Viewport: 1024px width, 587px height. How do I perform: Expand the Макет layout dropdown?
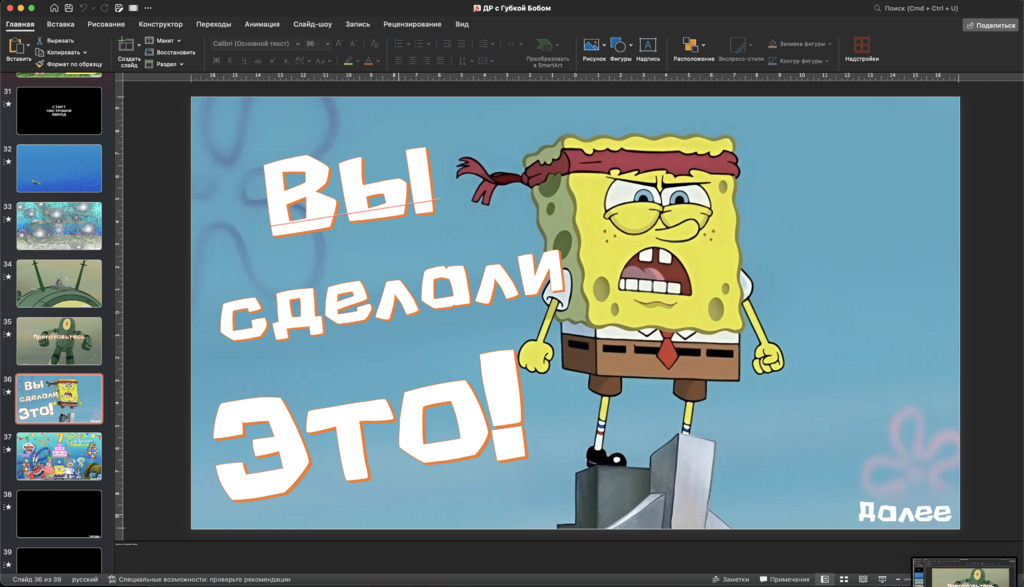(179, 40)
